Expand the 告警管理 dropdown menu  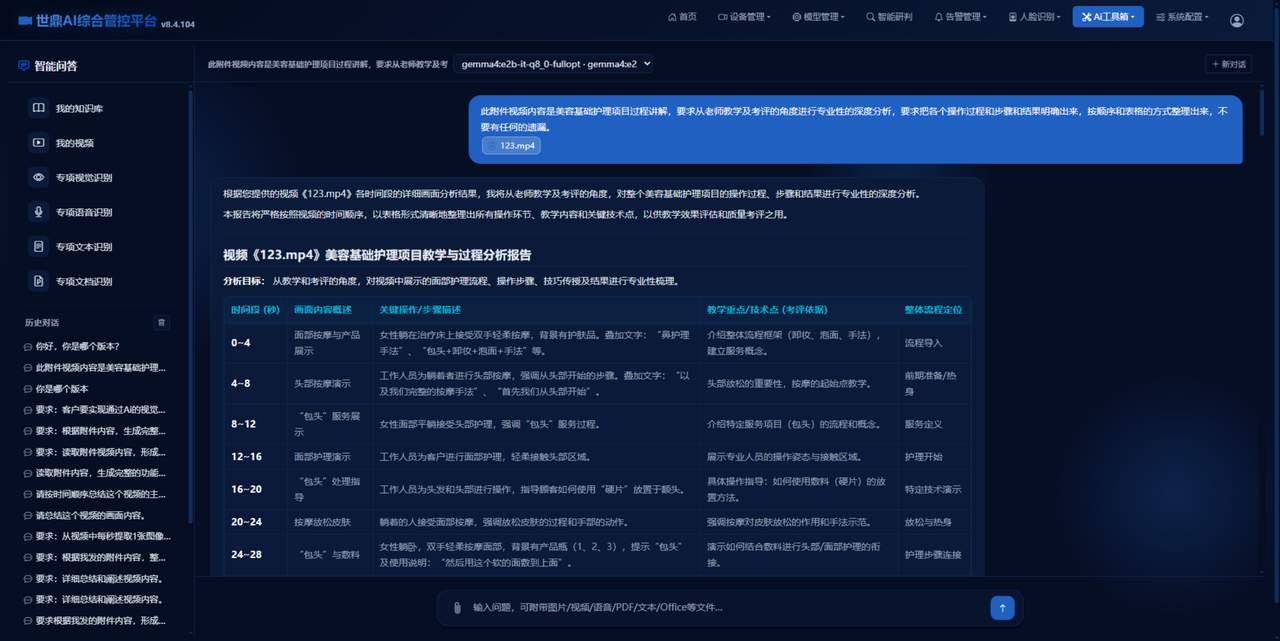tap(960, 17)
